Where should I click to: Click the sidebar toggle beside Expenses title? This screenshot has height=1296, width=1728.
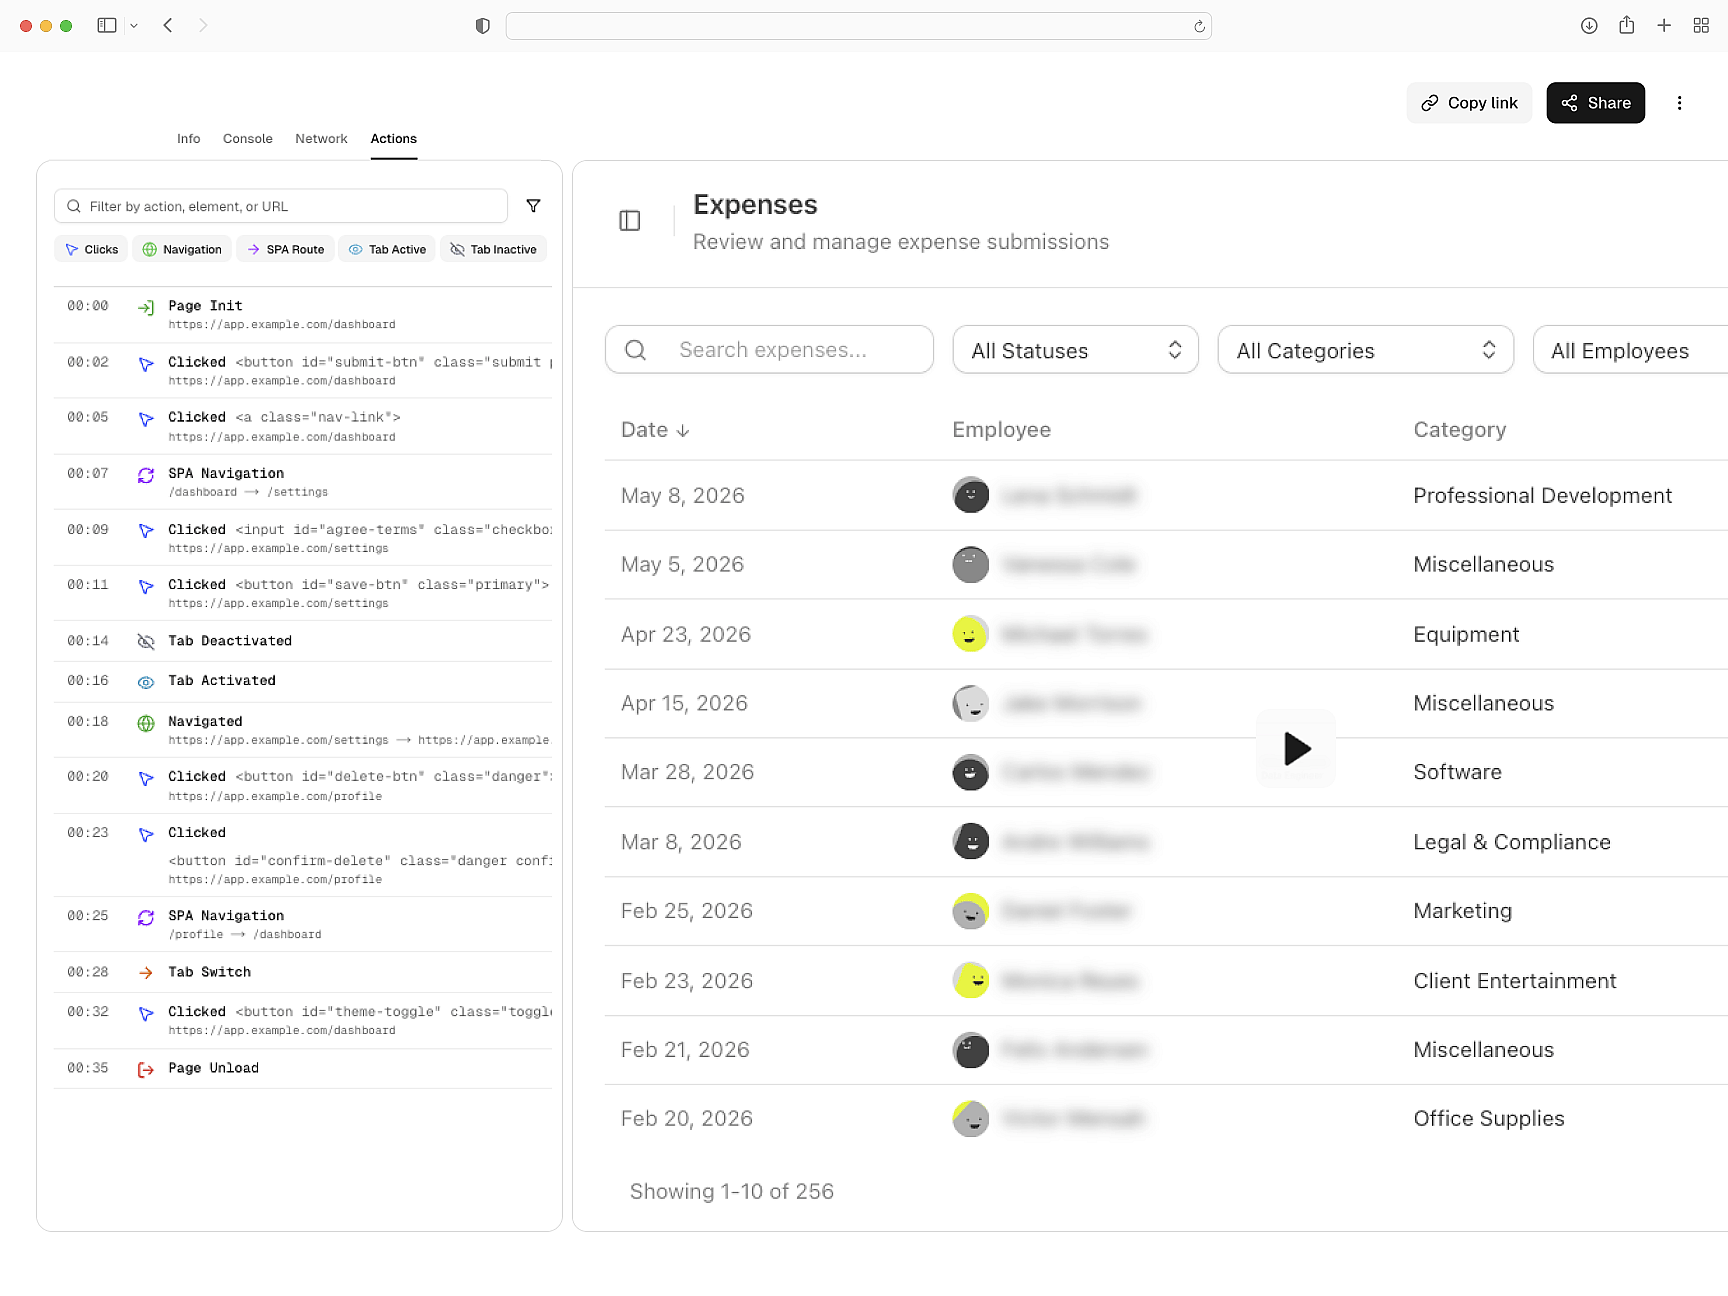point(629,220)
